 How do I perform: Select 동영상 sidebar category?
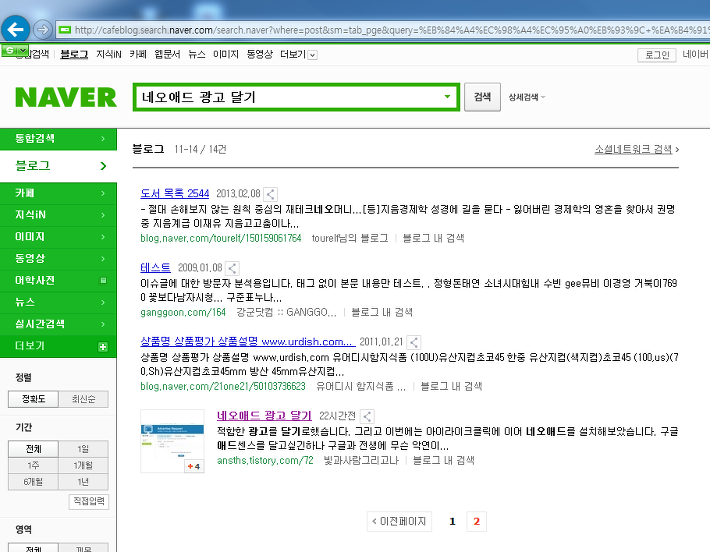(58, 258)
